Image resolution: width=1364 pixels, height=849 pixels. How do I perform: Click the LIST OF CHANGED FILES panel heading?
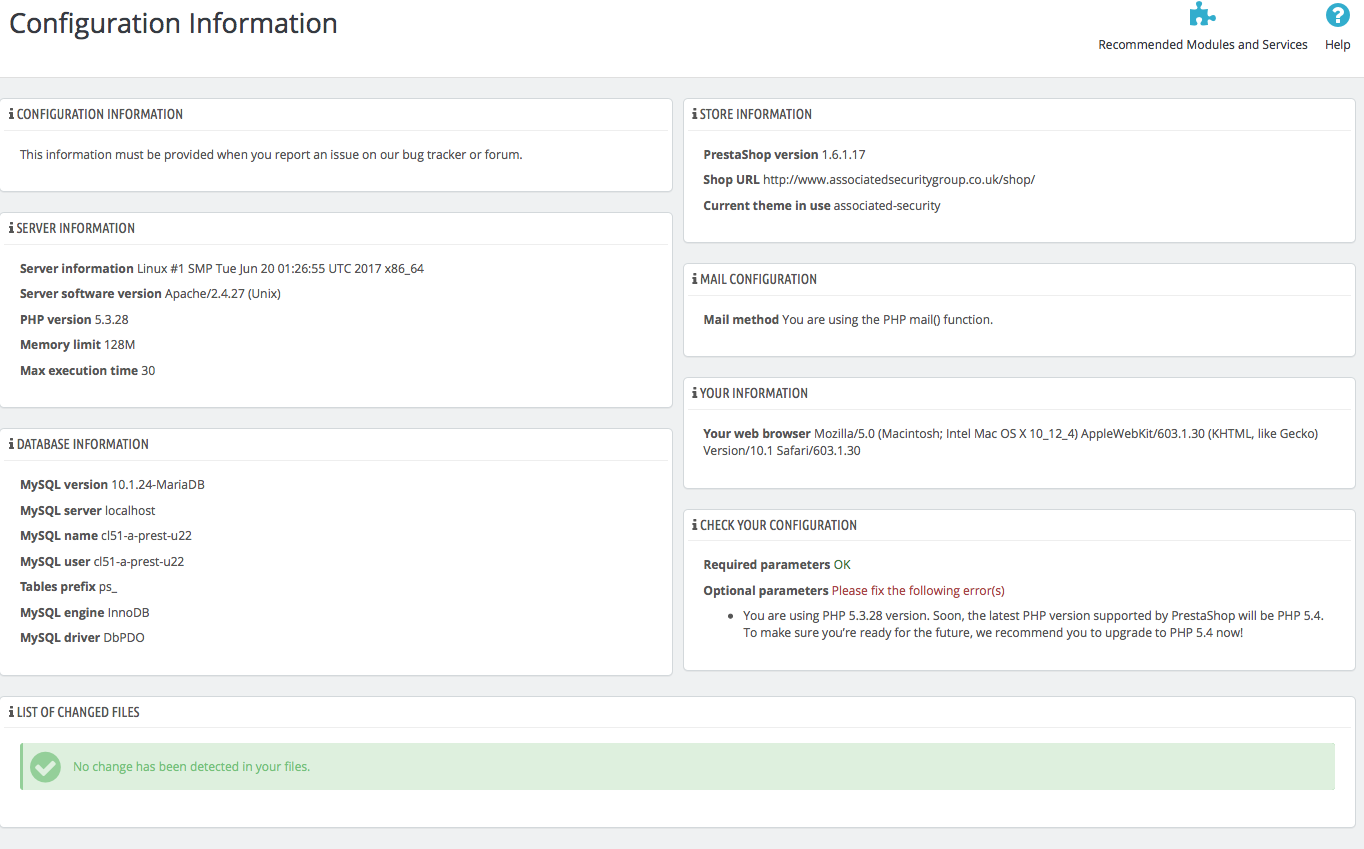click(x=78, y=712)
